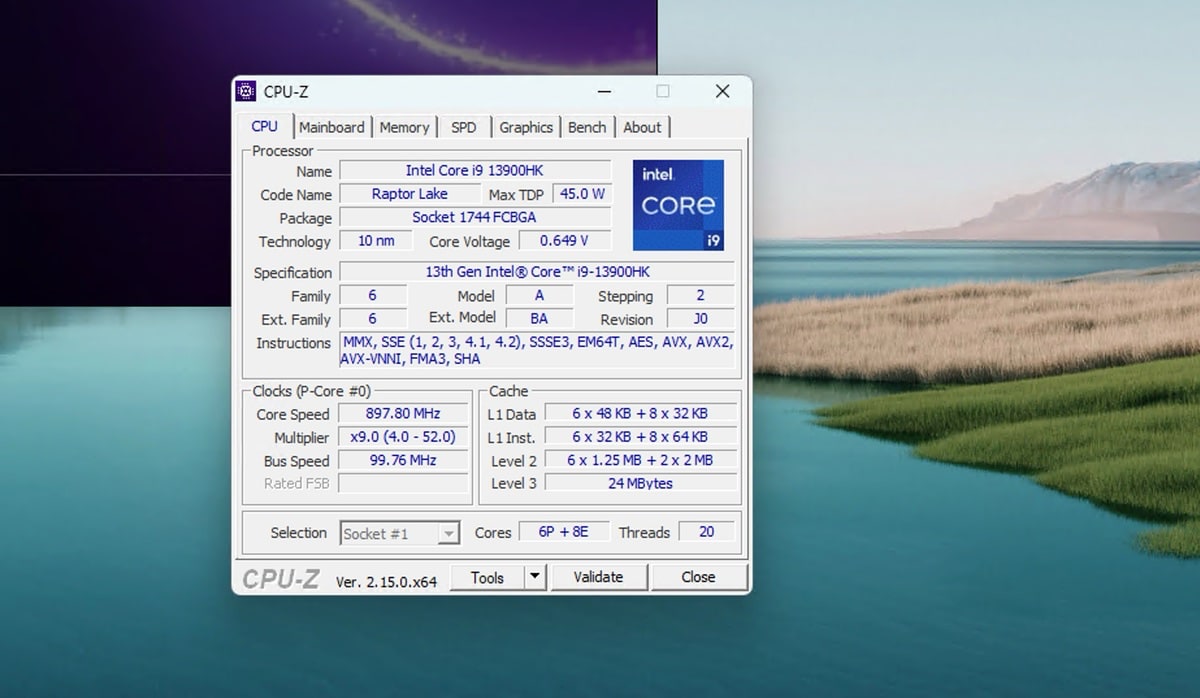Expand the arrow next to Tools
The height and width of the screenshot is (698, 1200).
pos(535,577)
